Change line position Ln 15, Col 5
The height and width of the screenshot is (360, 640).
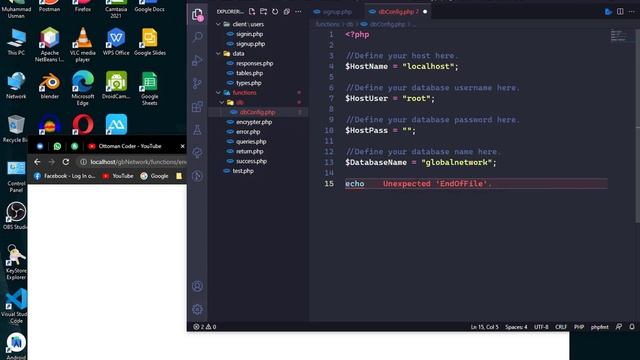pos(484,327)
